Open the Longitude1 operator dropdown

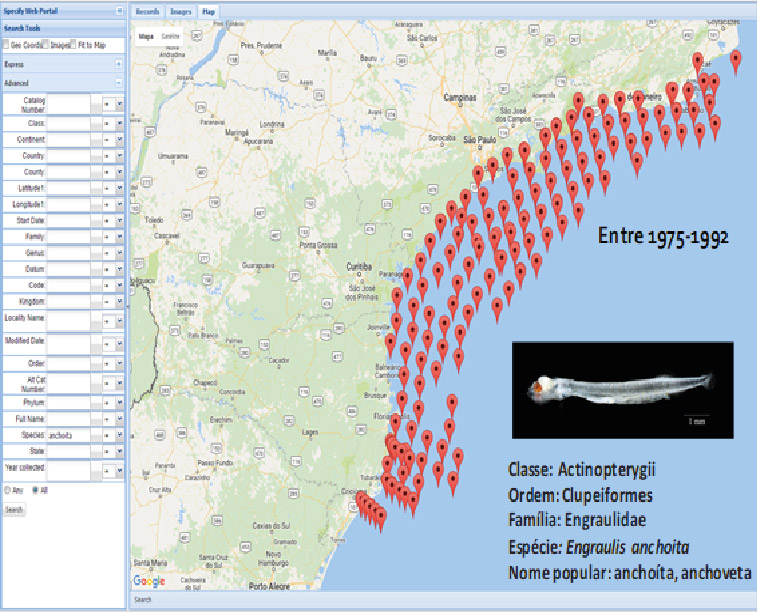tap(120, 204)
